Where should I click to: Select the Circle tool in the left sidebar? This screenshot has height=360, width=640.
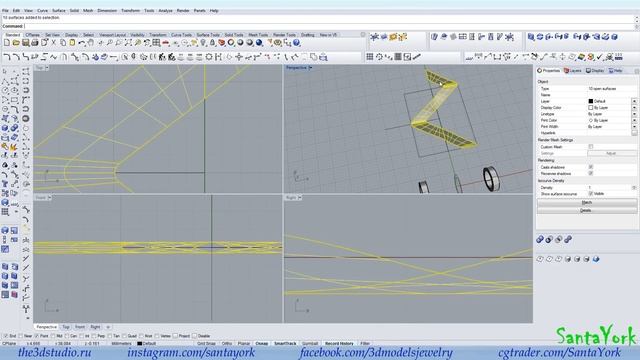click(x=5, y=90)
